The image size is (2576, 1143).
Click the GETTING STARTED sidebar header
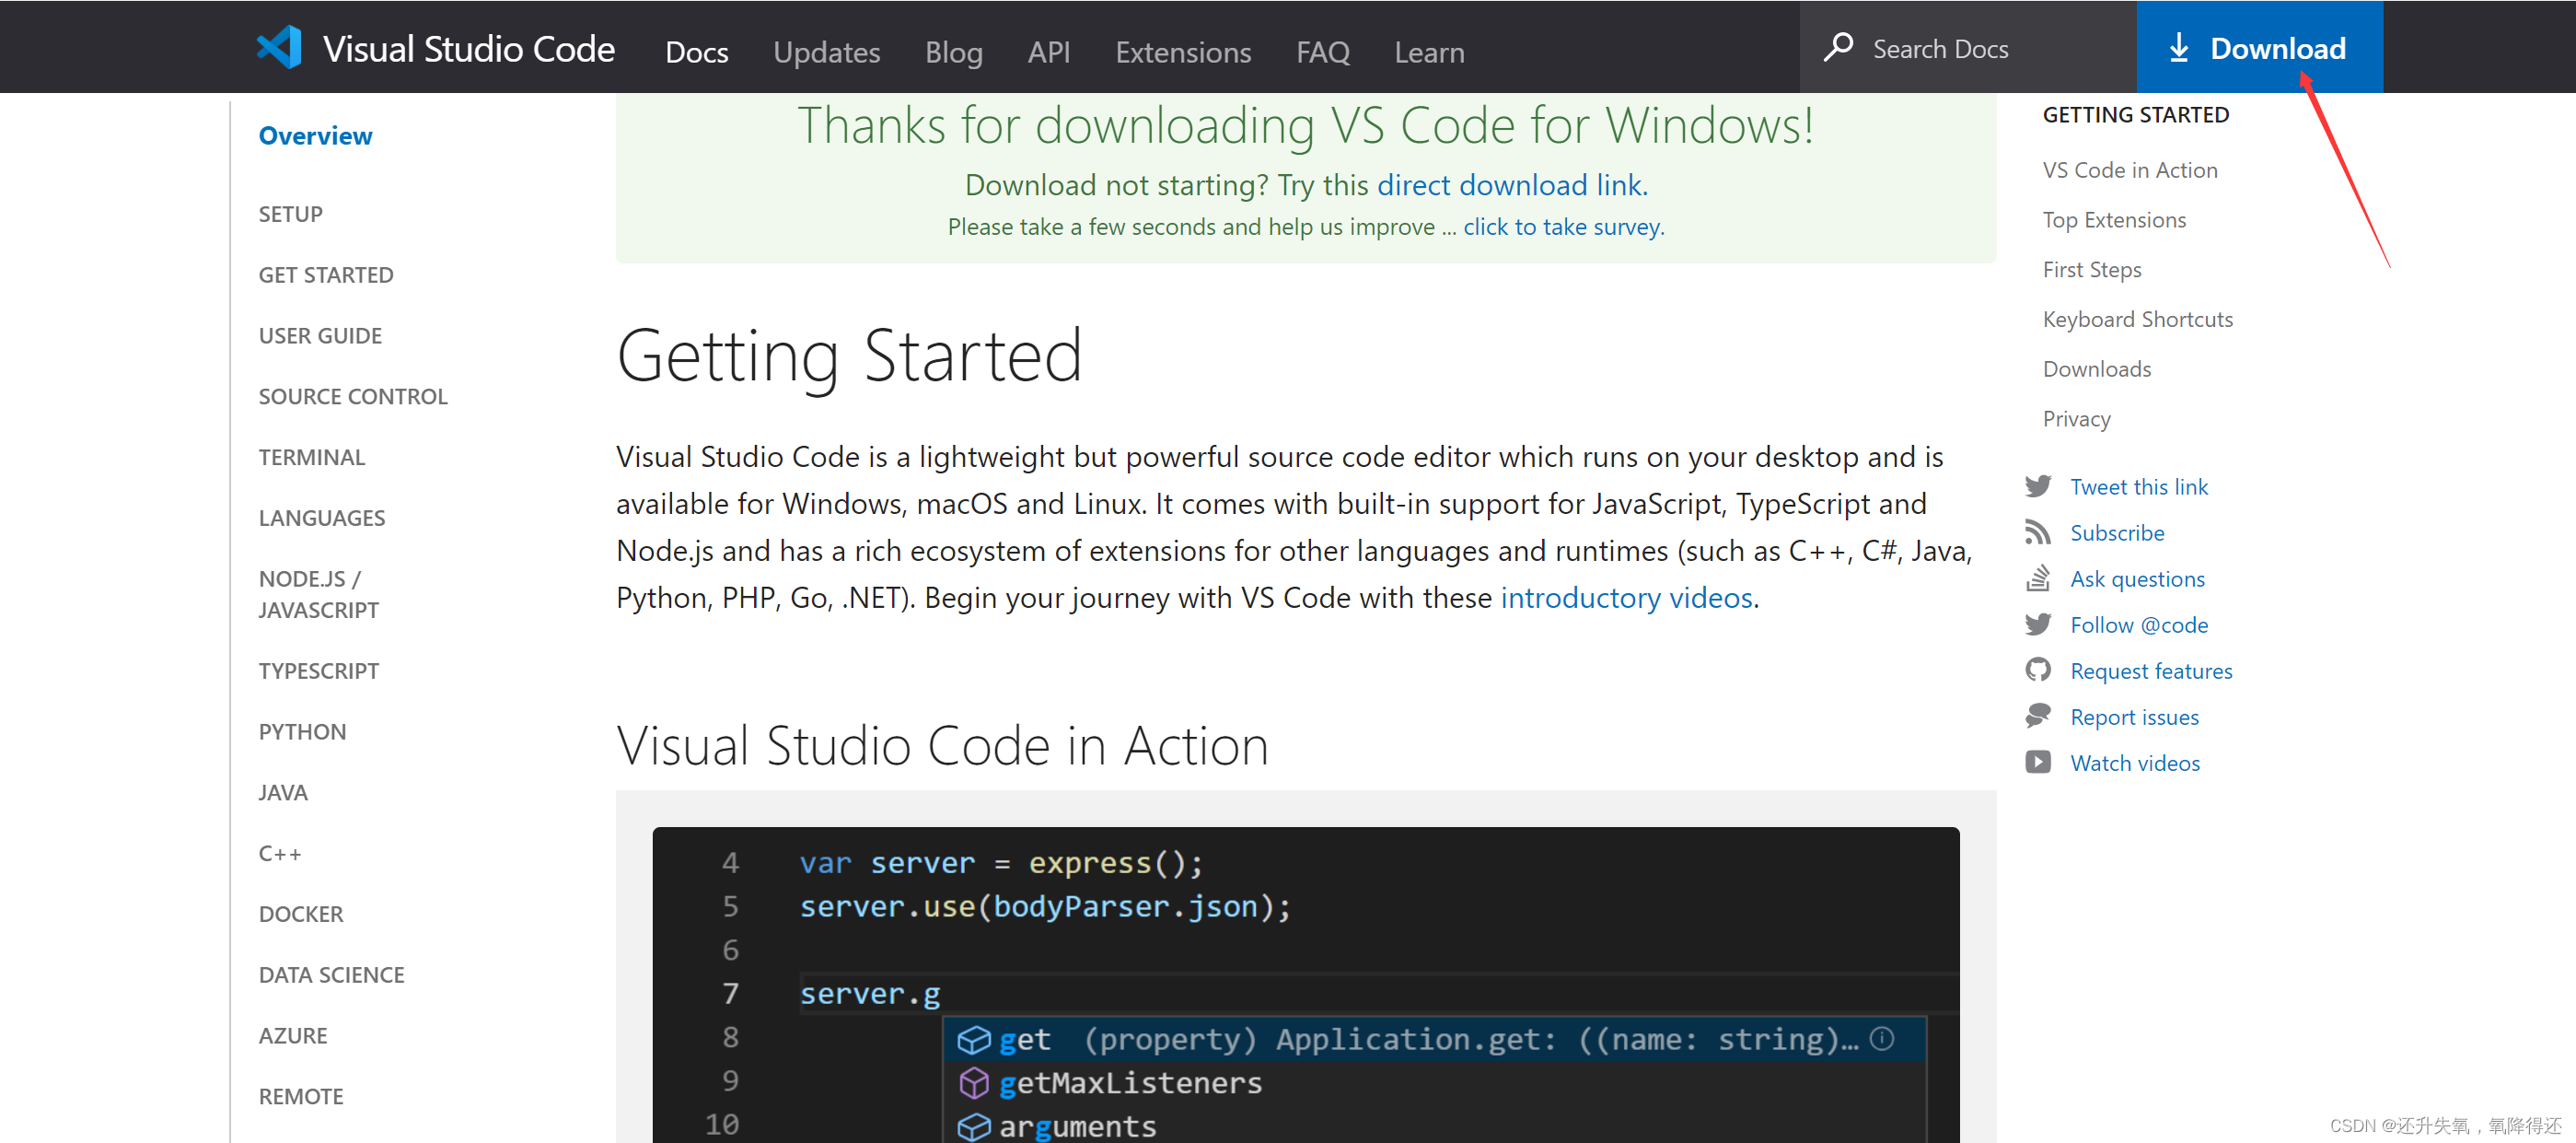pos(2136,115)
